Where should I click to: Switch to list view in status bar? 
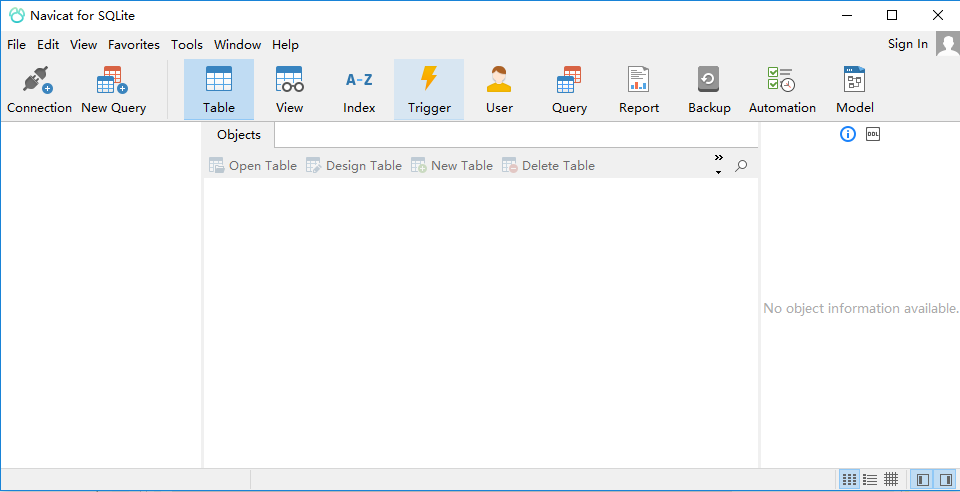(870, 479)
